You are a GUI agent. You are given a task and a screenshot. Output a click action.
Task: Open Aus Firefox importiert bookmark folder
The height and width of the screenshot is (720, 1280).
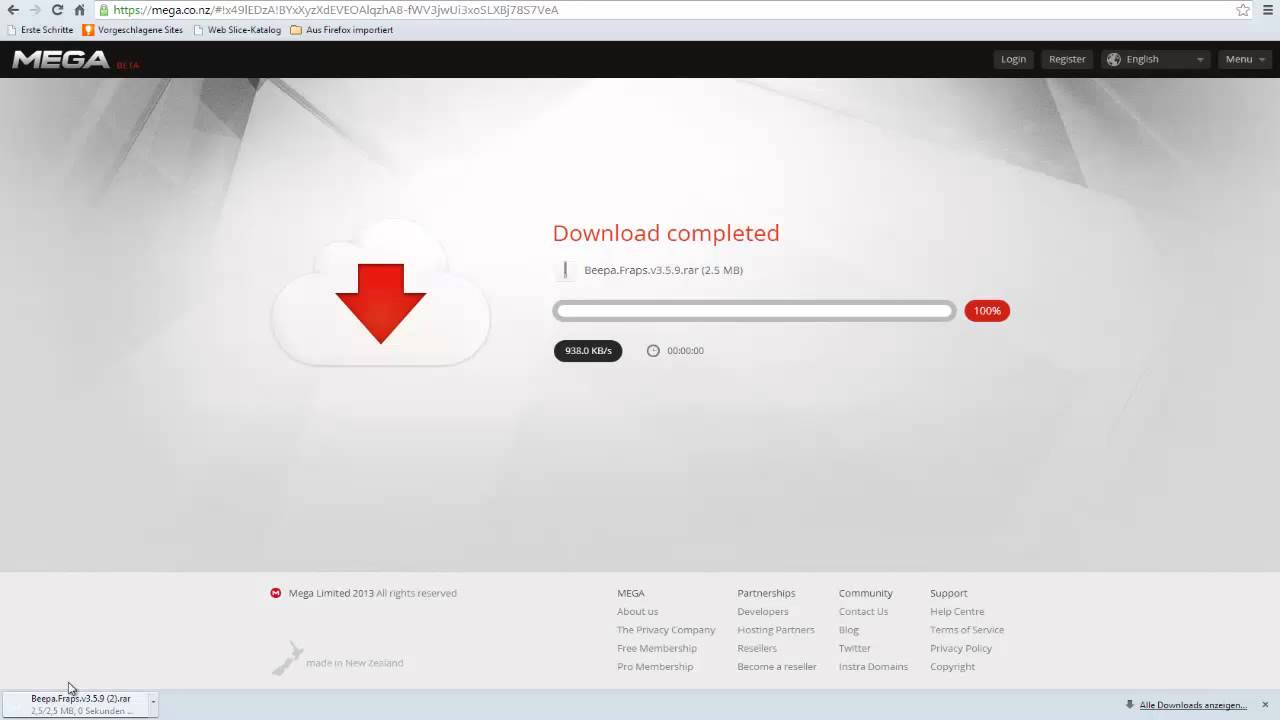click(x=341, y=30)
